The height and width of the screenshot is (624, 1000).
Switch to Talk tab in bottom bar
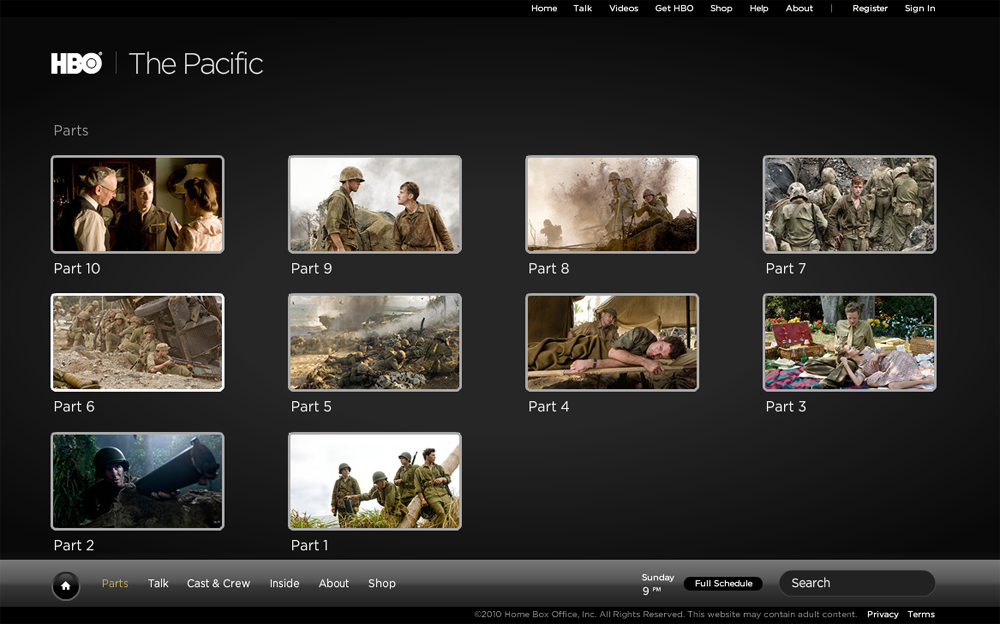click(x=158, y=583)
